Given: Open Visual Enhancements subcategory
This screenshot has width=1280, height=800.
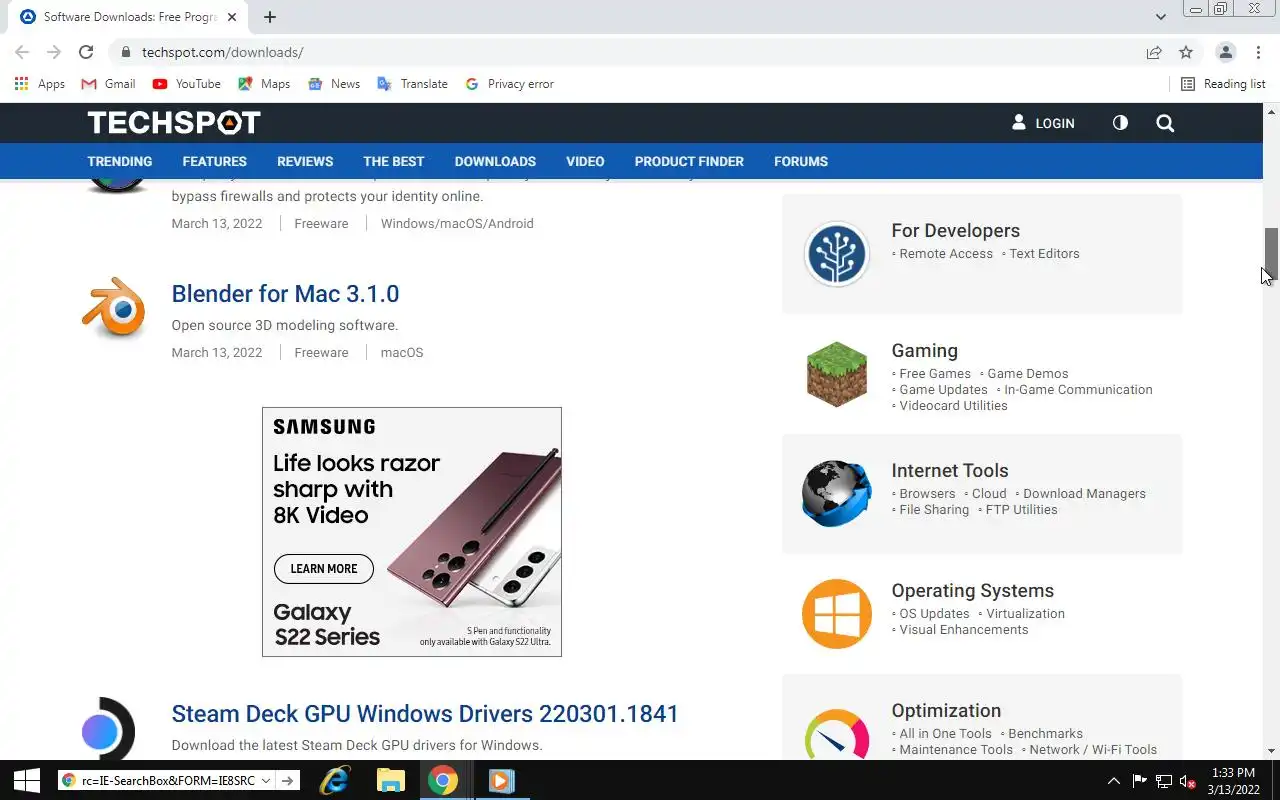Looking at the screenshot, I should point(964,630).
